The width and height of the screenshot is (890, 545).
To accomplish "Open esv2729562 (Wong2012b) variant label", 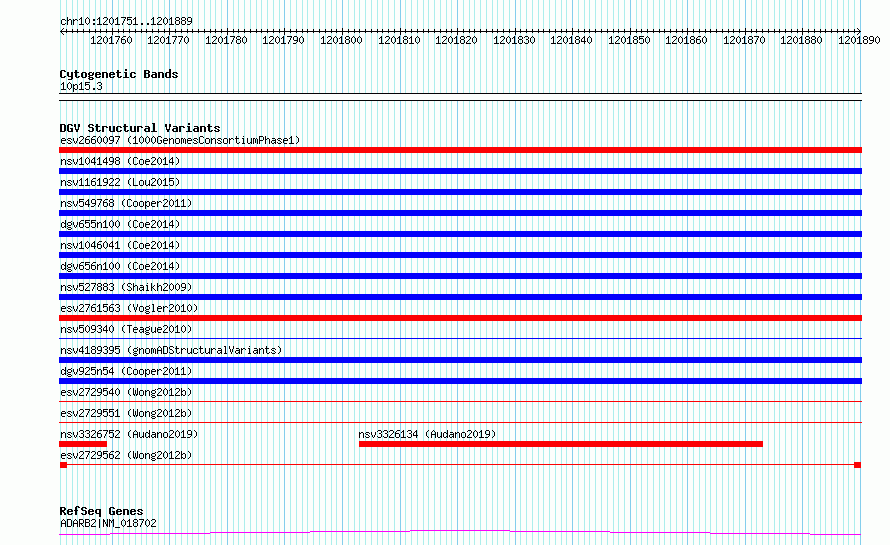I will [x=126, y=455].
